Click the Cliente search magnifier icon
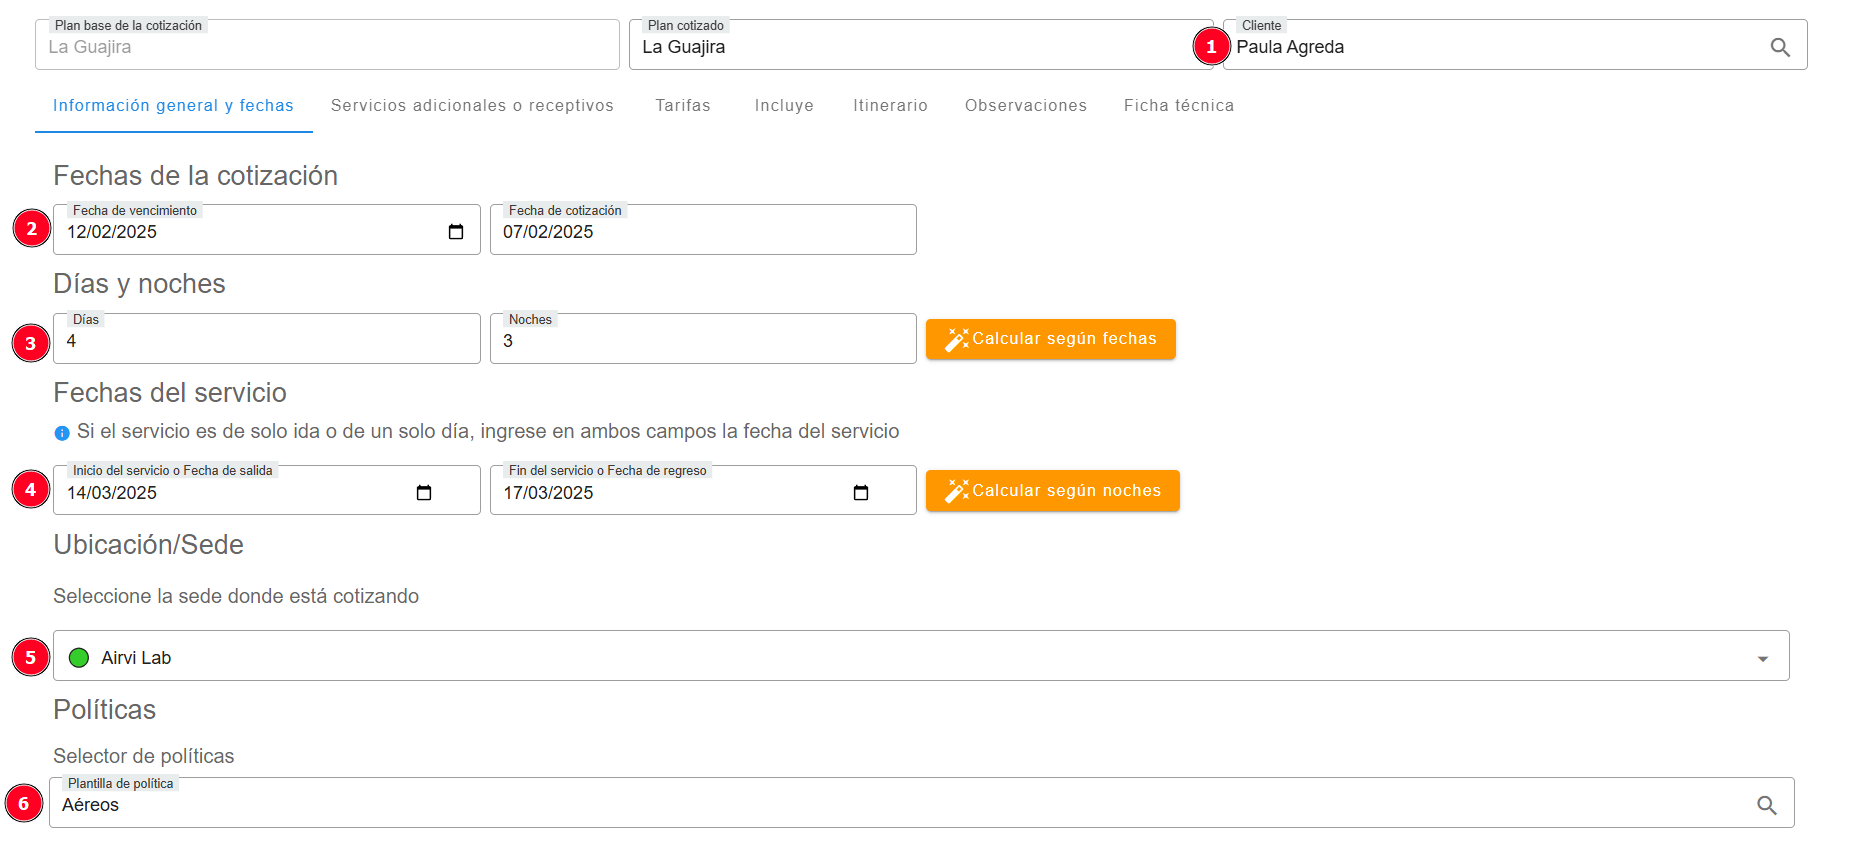Screen dimensions: 1862x849 point(1779,47)
